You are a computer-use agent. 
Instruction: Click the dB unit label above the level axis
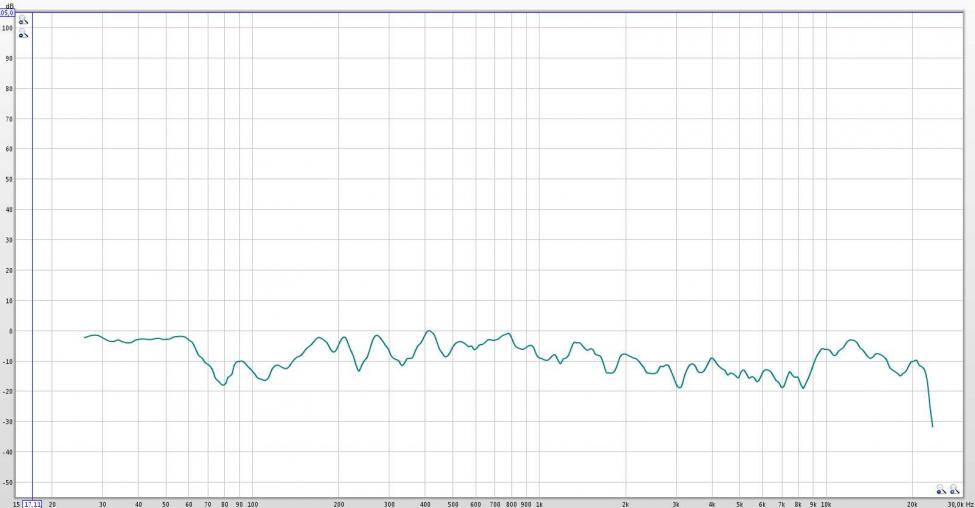9,6
